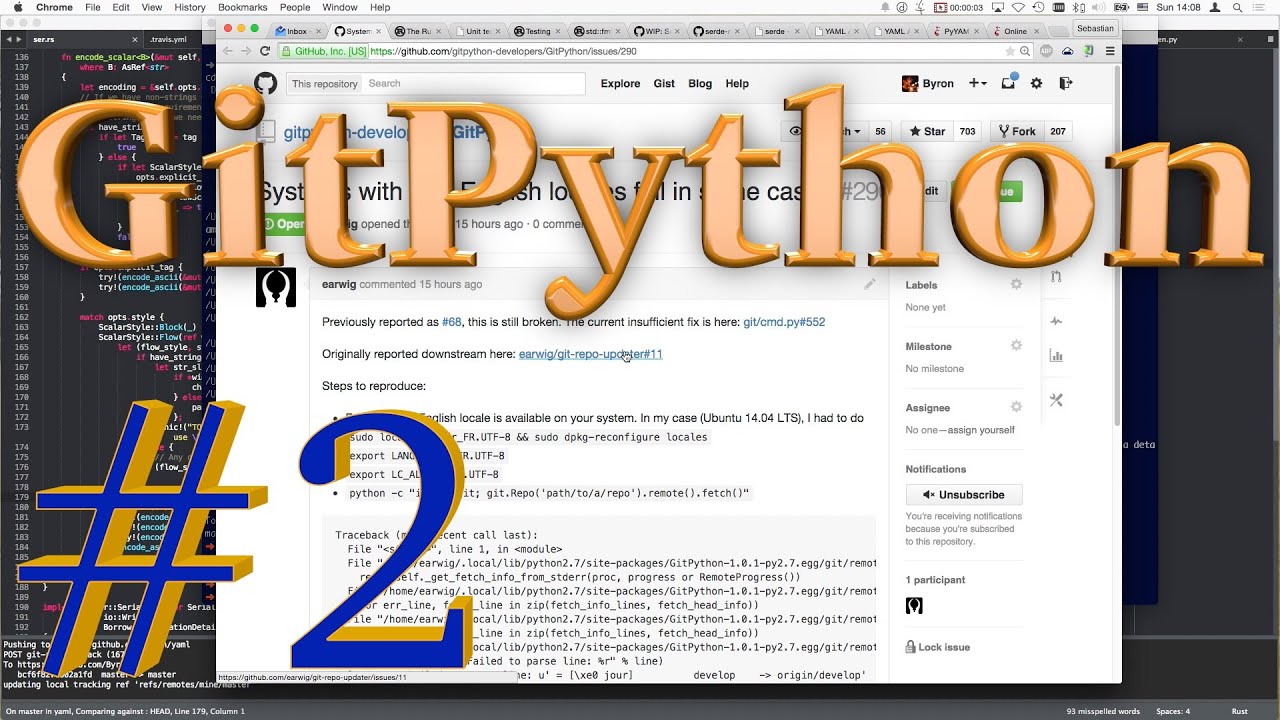1280x720 pixels.
Task: Click the 207 forks count
Action: 1058,131
